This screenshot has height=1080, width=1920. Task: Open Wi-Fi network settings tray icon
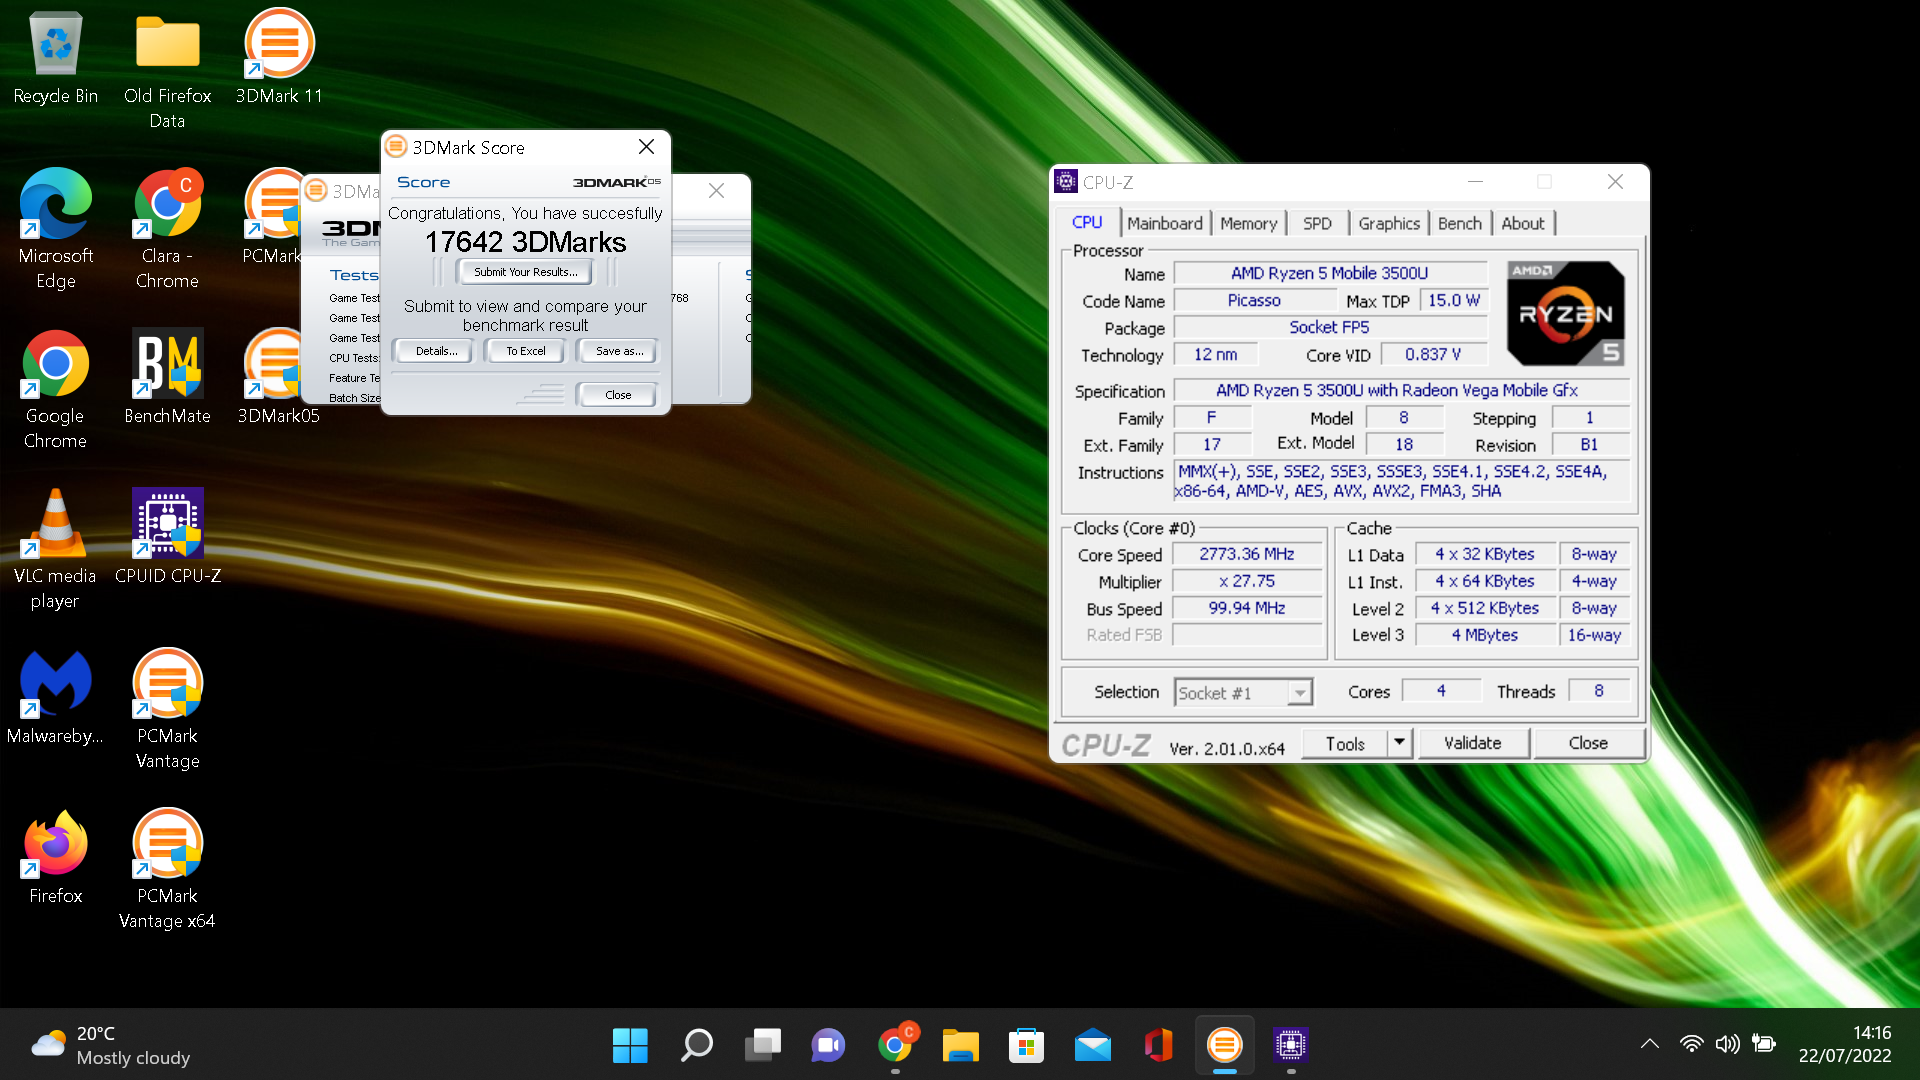[1691, 1044]
